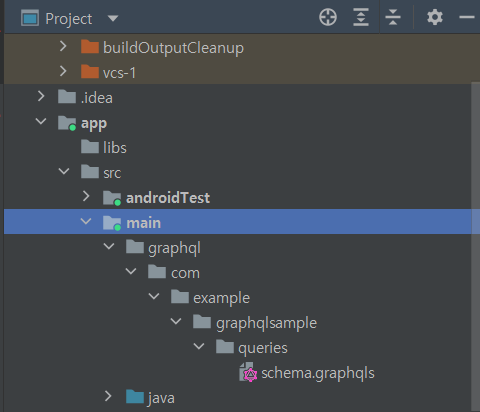Viewport: 480px width, 412px height.
Task: Collapse the queries folder
Action: (199, 346)
